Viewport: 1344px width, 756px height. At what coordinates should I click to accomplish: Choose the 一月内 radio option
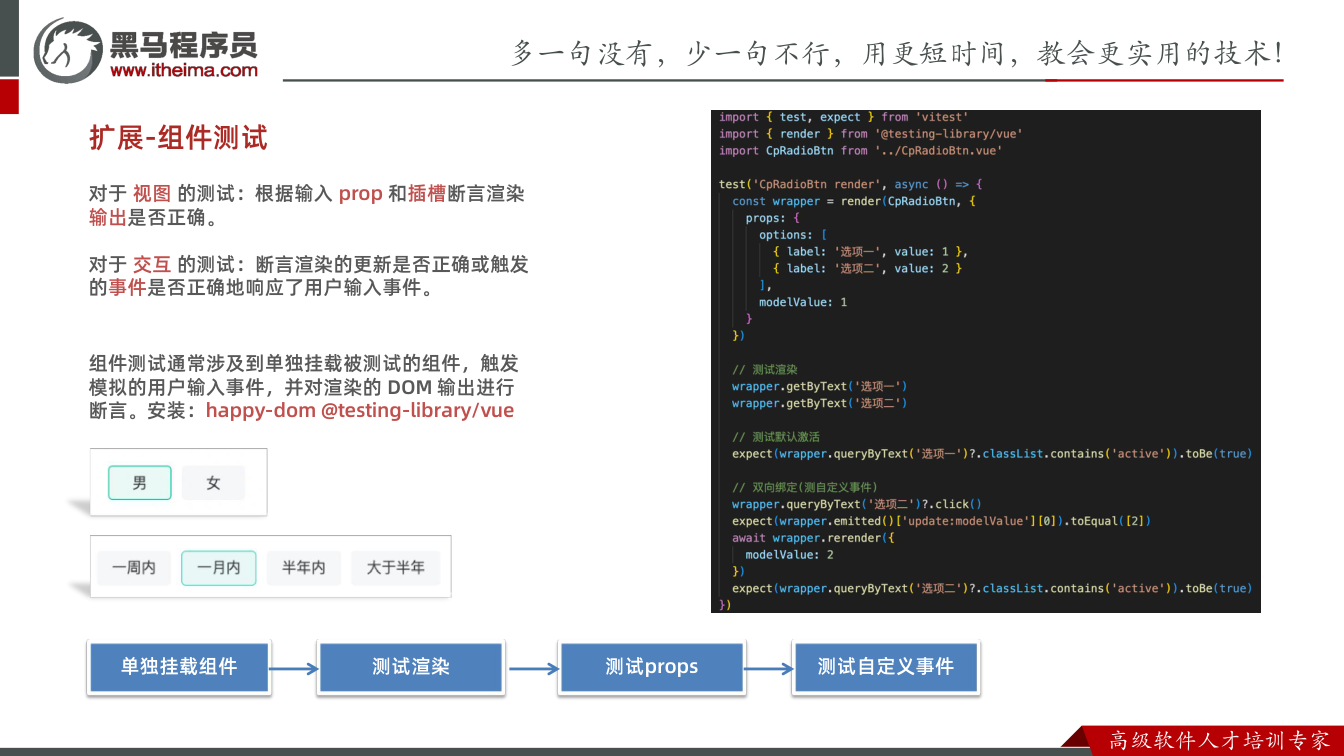(218, 568)
